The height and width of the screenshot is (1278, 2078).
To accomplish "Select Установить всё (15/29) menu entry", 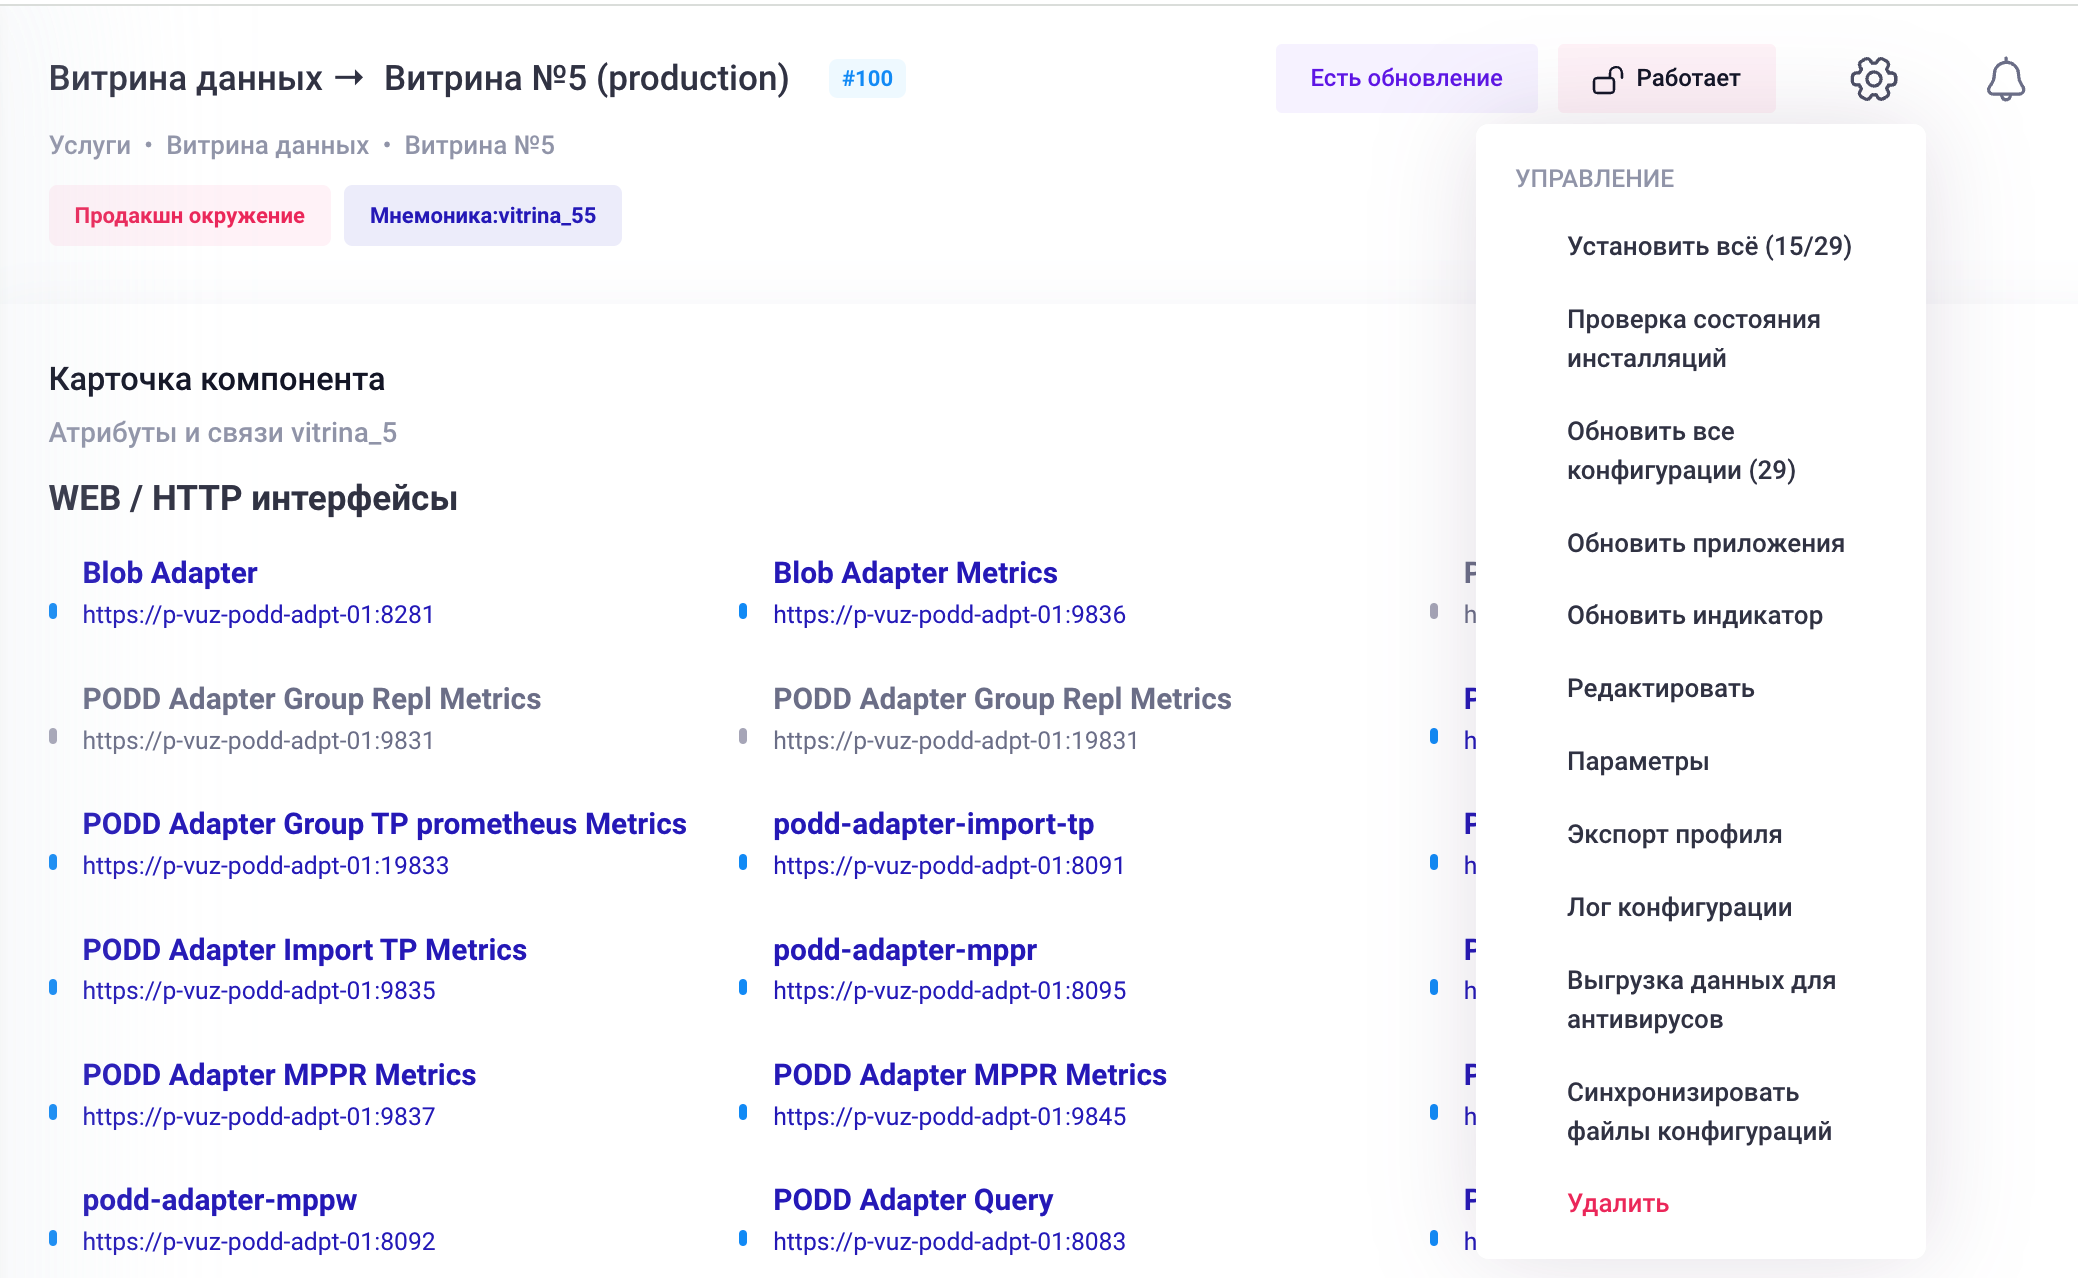I will (1709, 246).
